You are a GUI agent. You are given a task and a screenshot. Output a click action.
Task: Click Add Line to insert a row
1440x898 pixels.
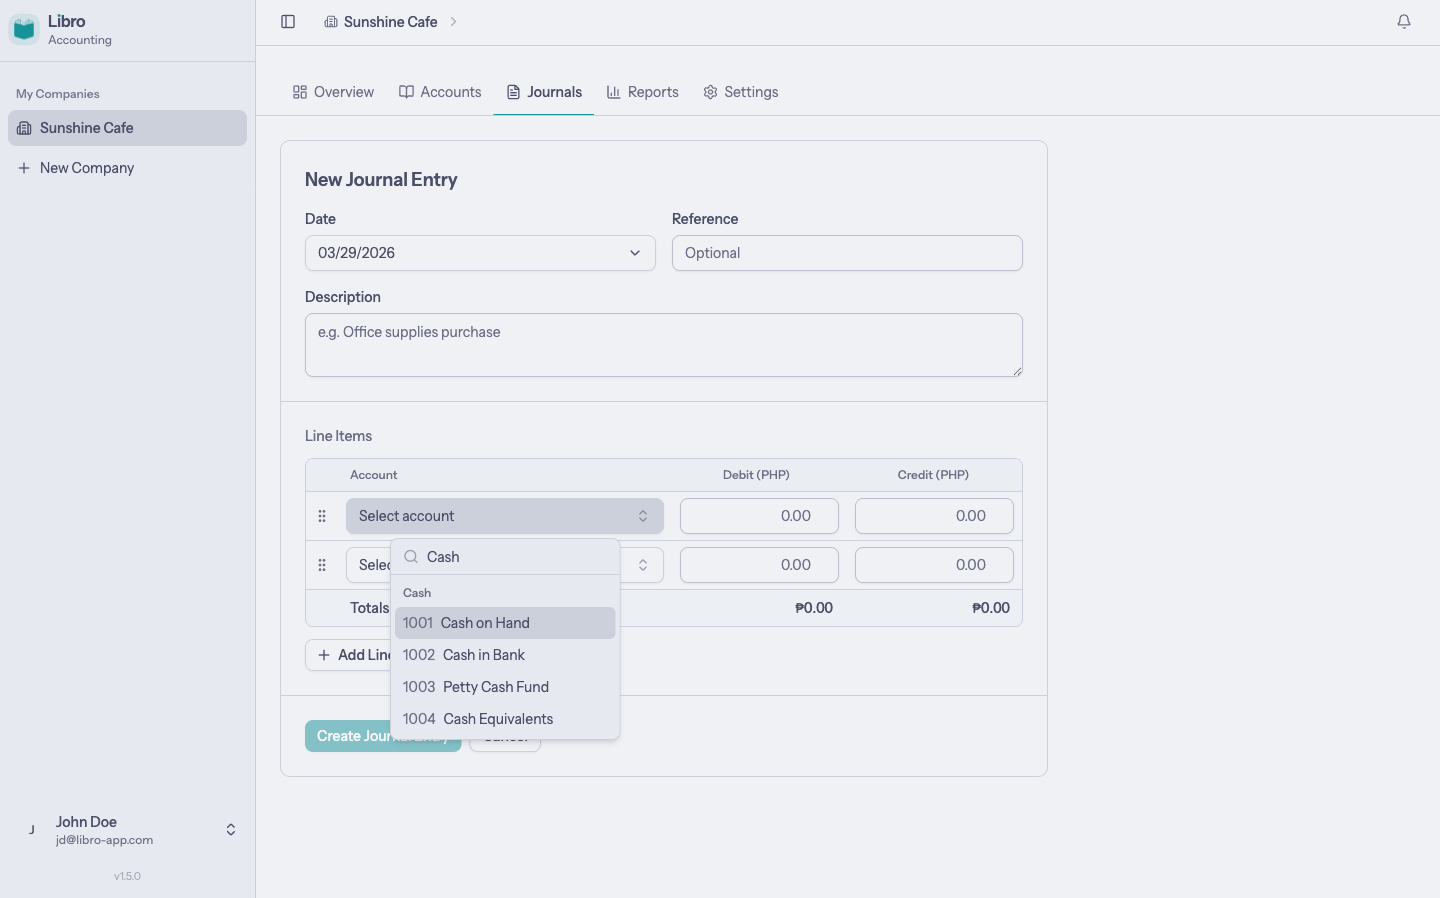(350, 655)
